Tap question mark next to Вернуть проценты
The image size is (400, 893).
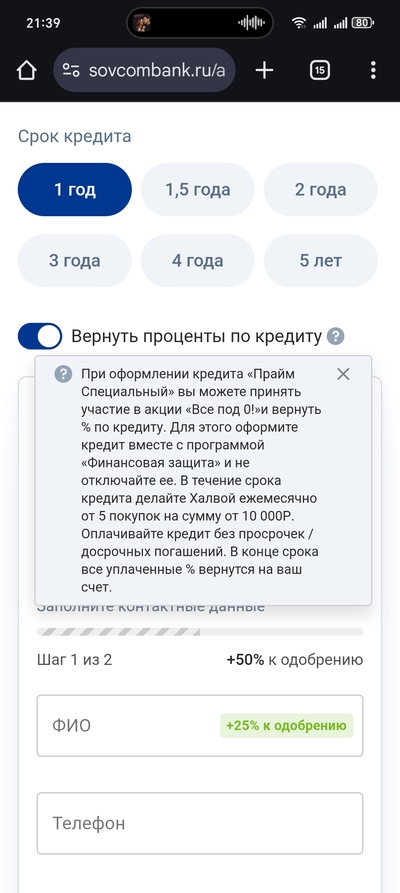pyautogui.click(x=336, y=337)
